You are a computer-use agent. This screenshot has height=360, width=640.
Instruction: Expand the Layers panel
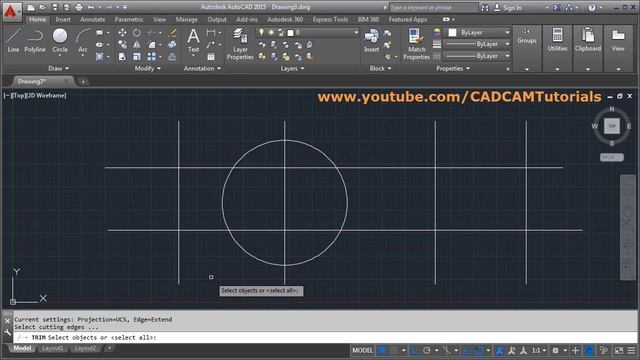point(292,69)
